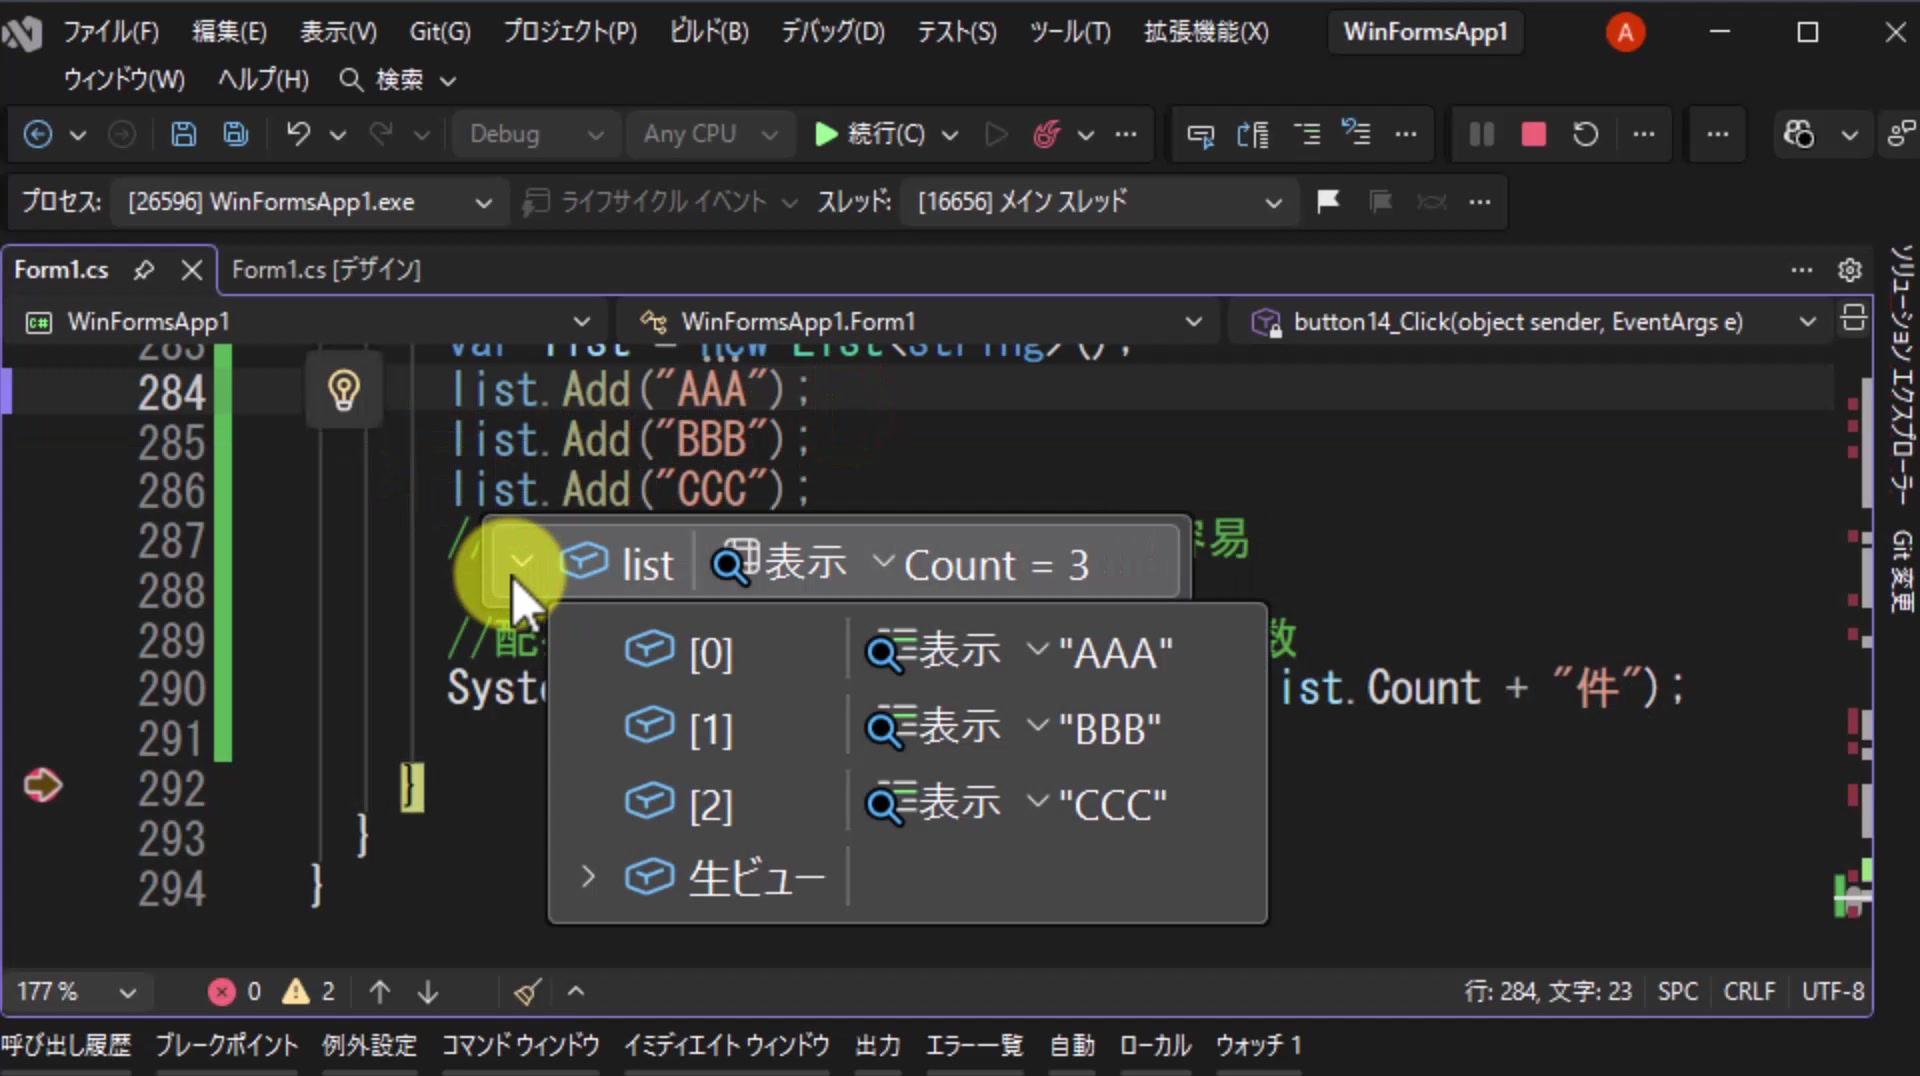
Task: Click magnifier visualizer icon for item [0]
Action: pyautogui.click(x=889, y=650)
